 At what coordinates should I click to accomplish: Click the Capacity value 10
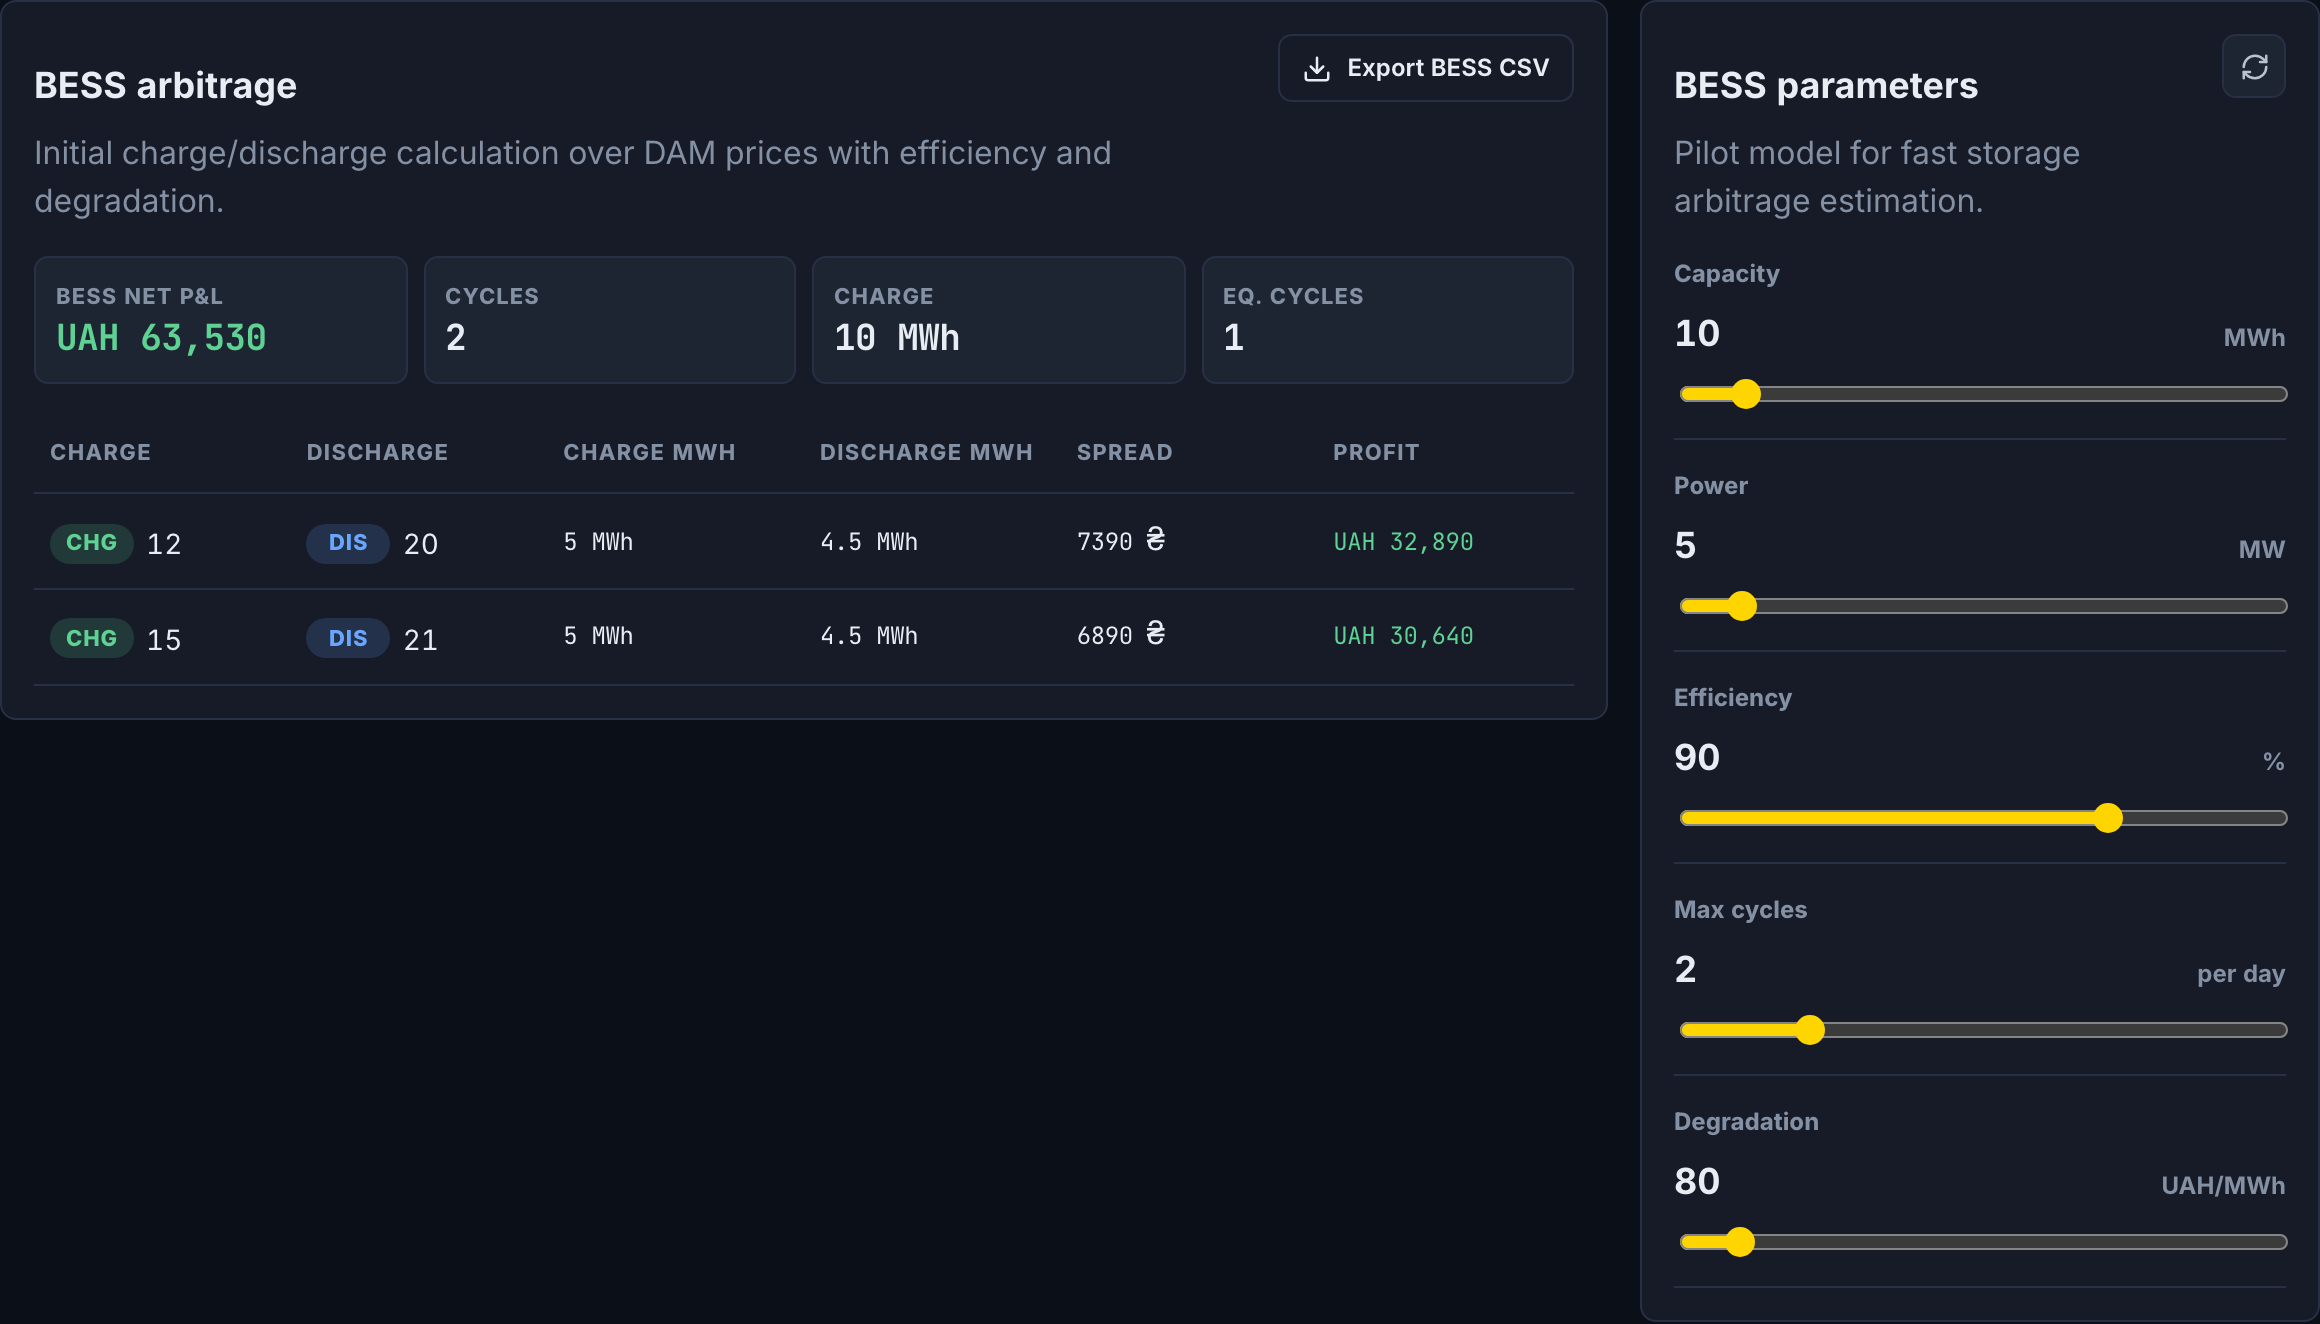[1697, 333]
